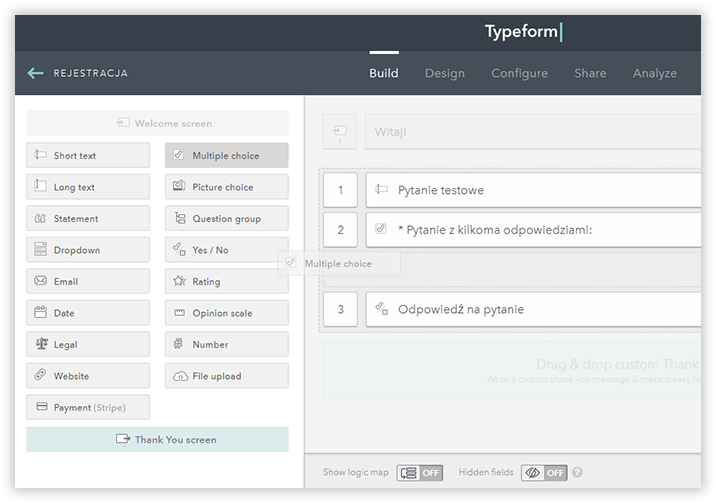The image size is (716, 503).
Task: Add a Question group
Action: 226,218
